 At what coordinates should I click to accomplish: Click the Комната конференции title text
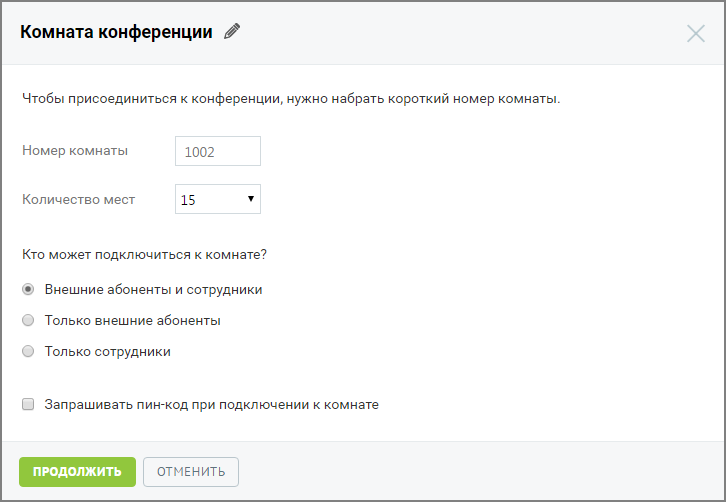click(x=116, y=32)
